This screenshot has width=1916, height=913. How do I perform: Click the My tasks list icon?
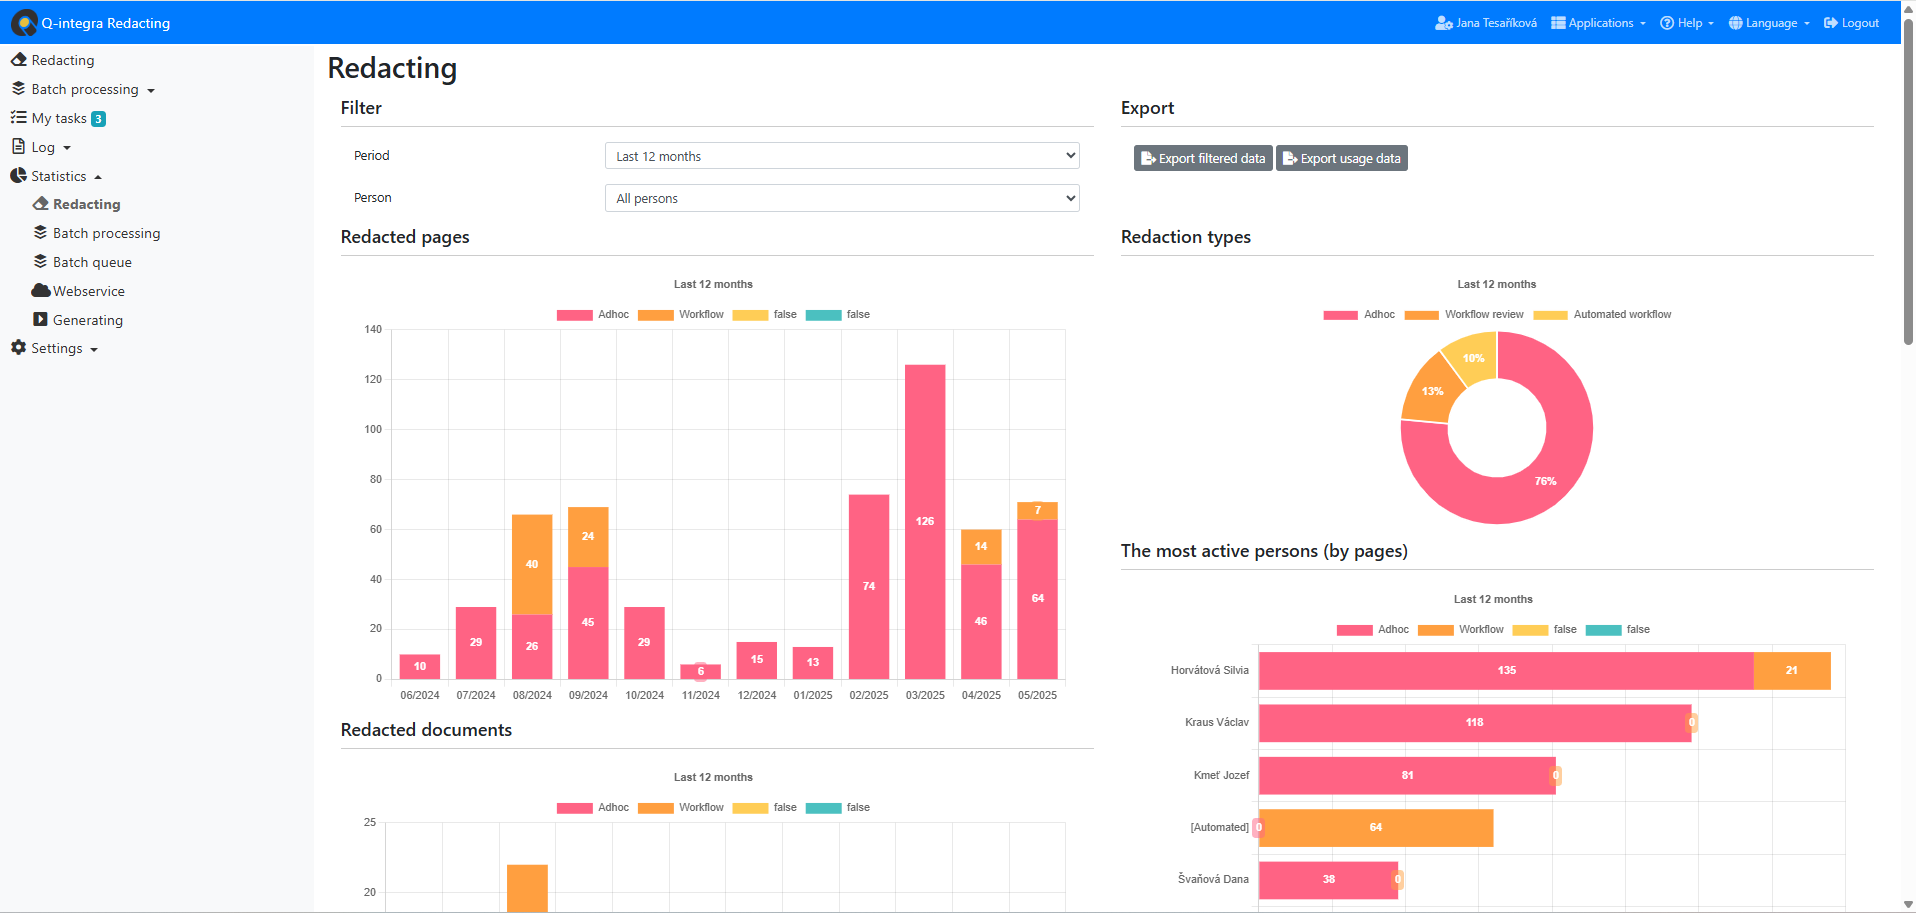coord(18,118)
